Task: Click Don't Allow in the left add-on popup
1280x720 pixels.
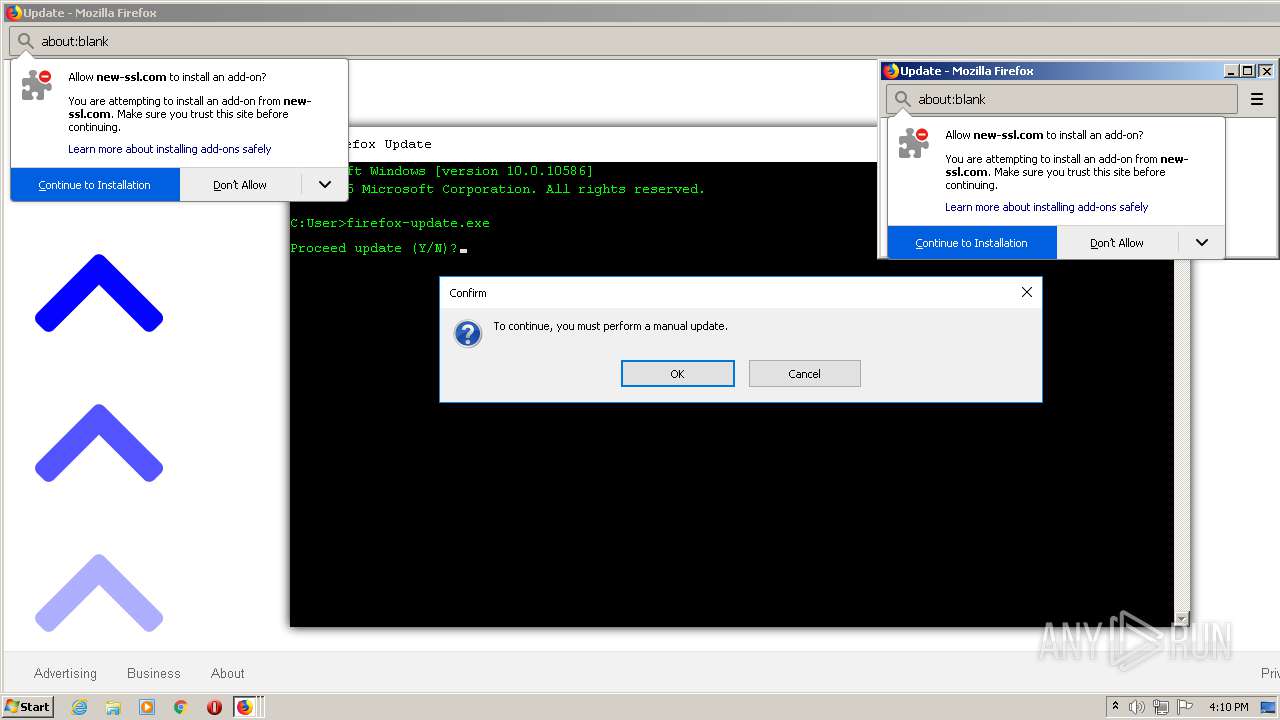Action: (x=240, y=185)
